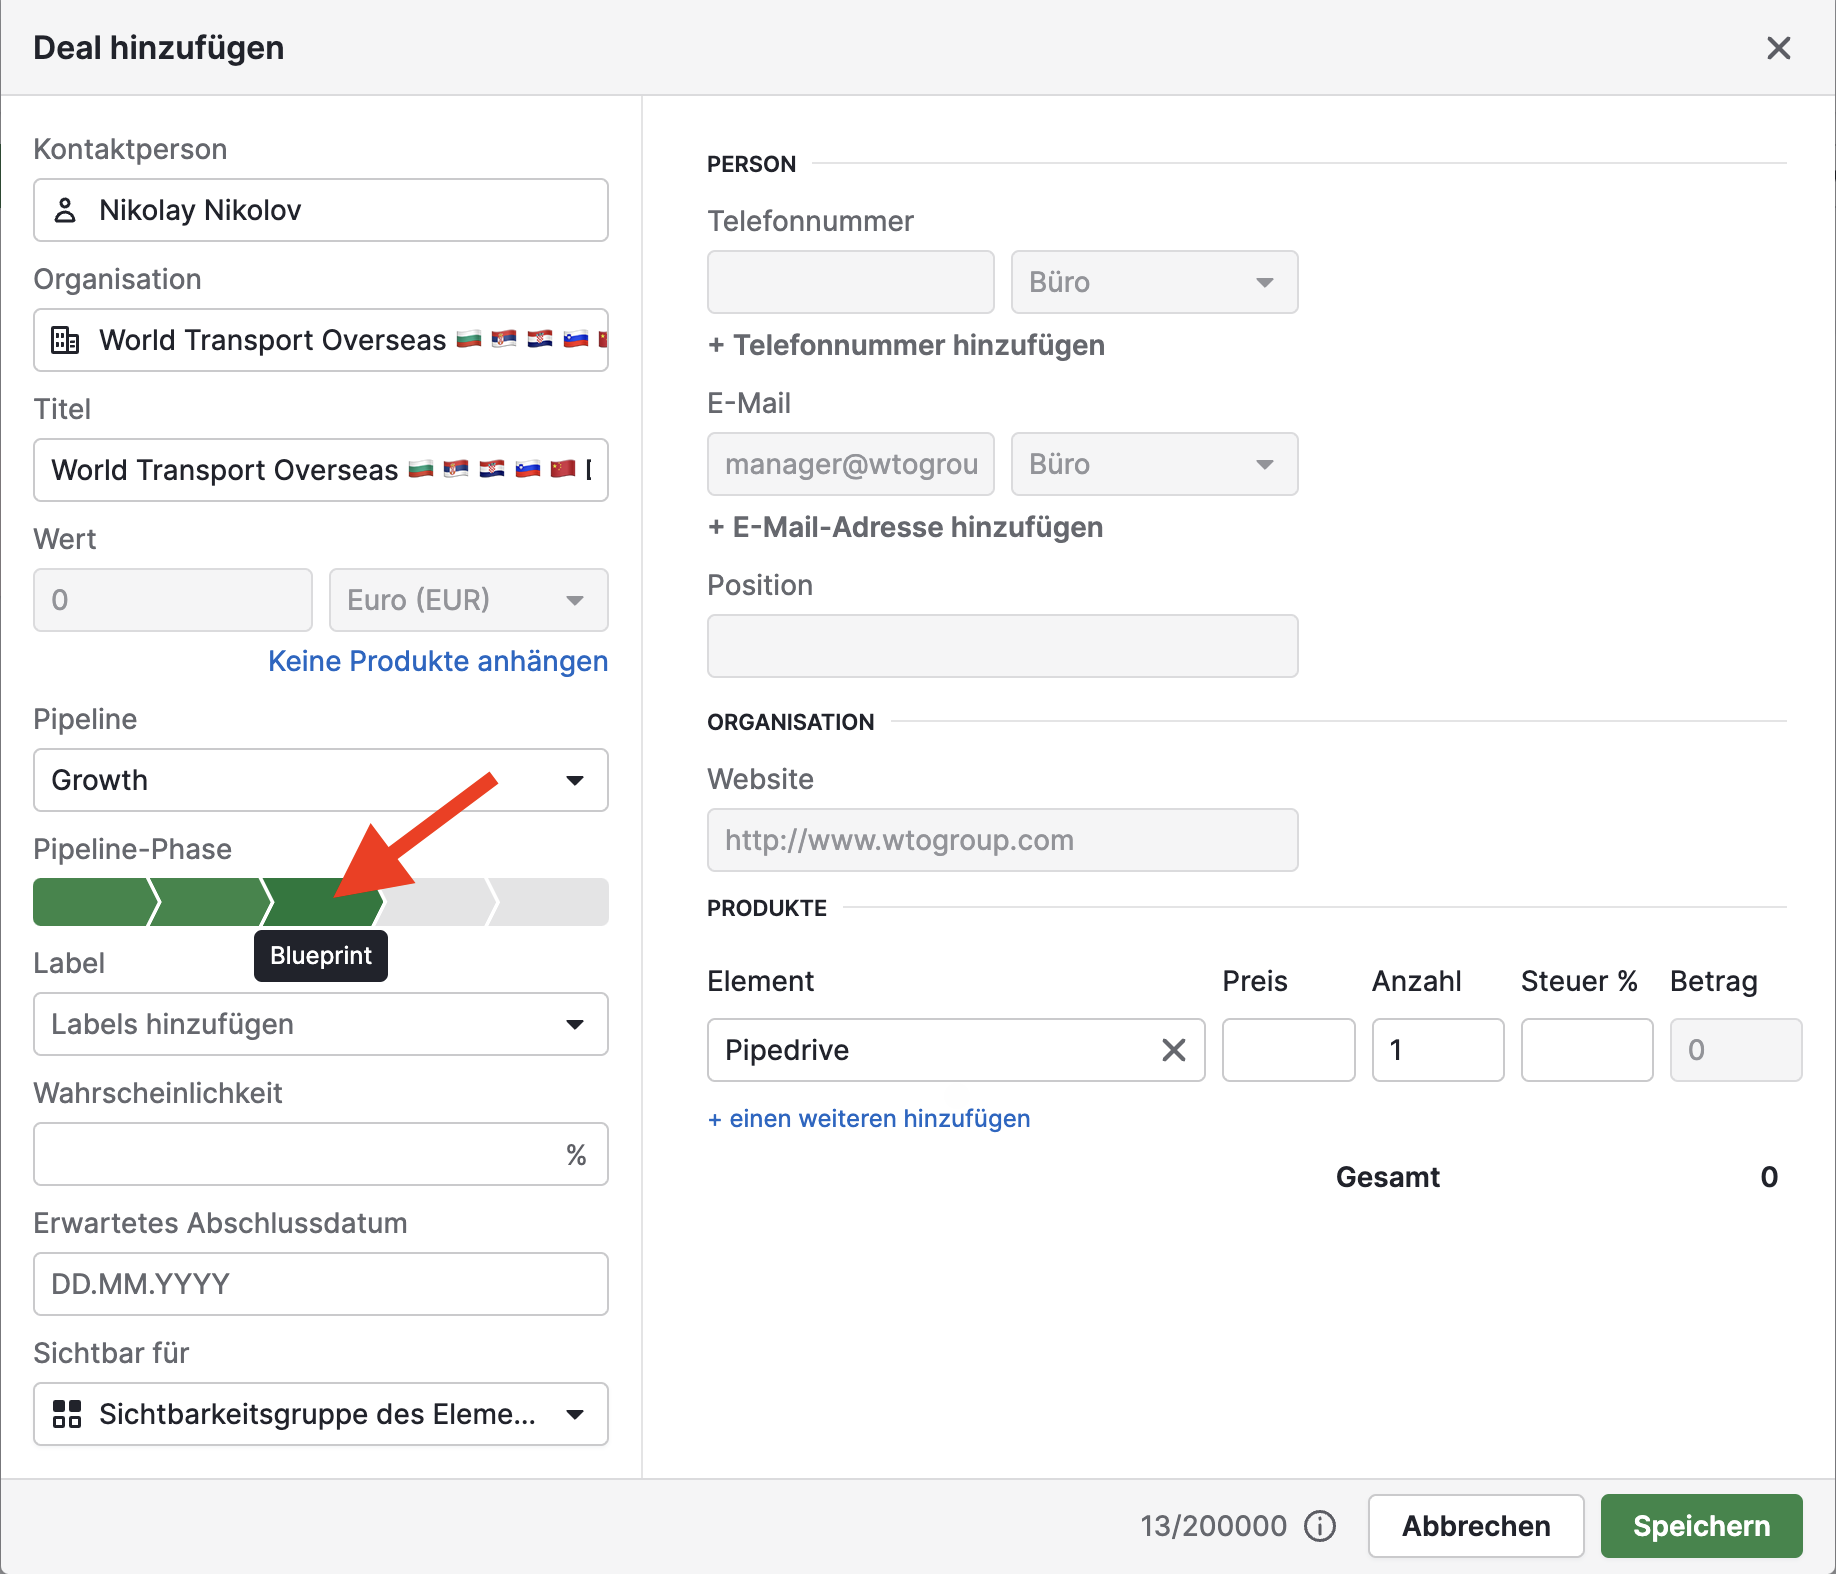
Task: Open the Büro dropdown next to phone number
Action: [1154, 282]
